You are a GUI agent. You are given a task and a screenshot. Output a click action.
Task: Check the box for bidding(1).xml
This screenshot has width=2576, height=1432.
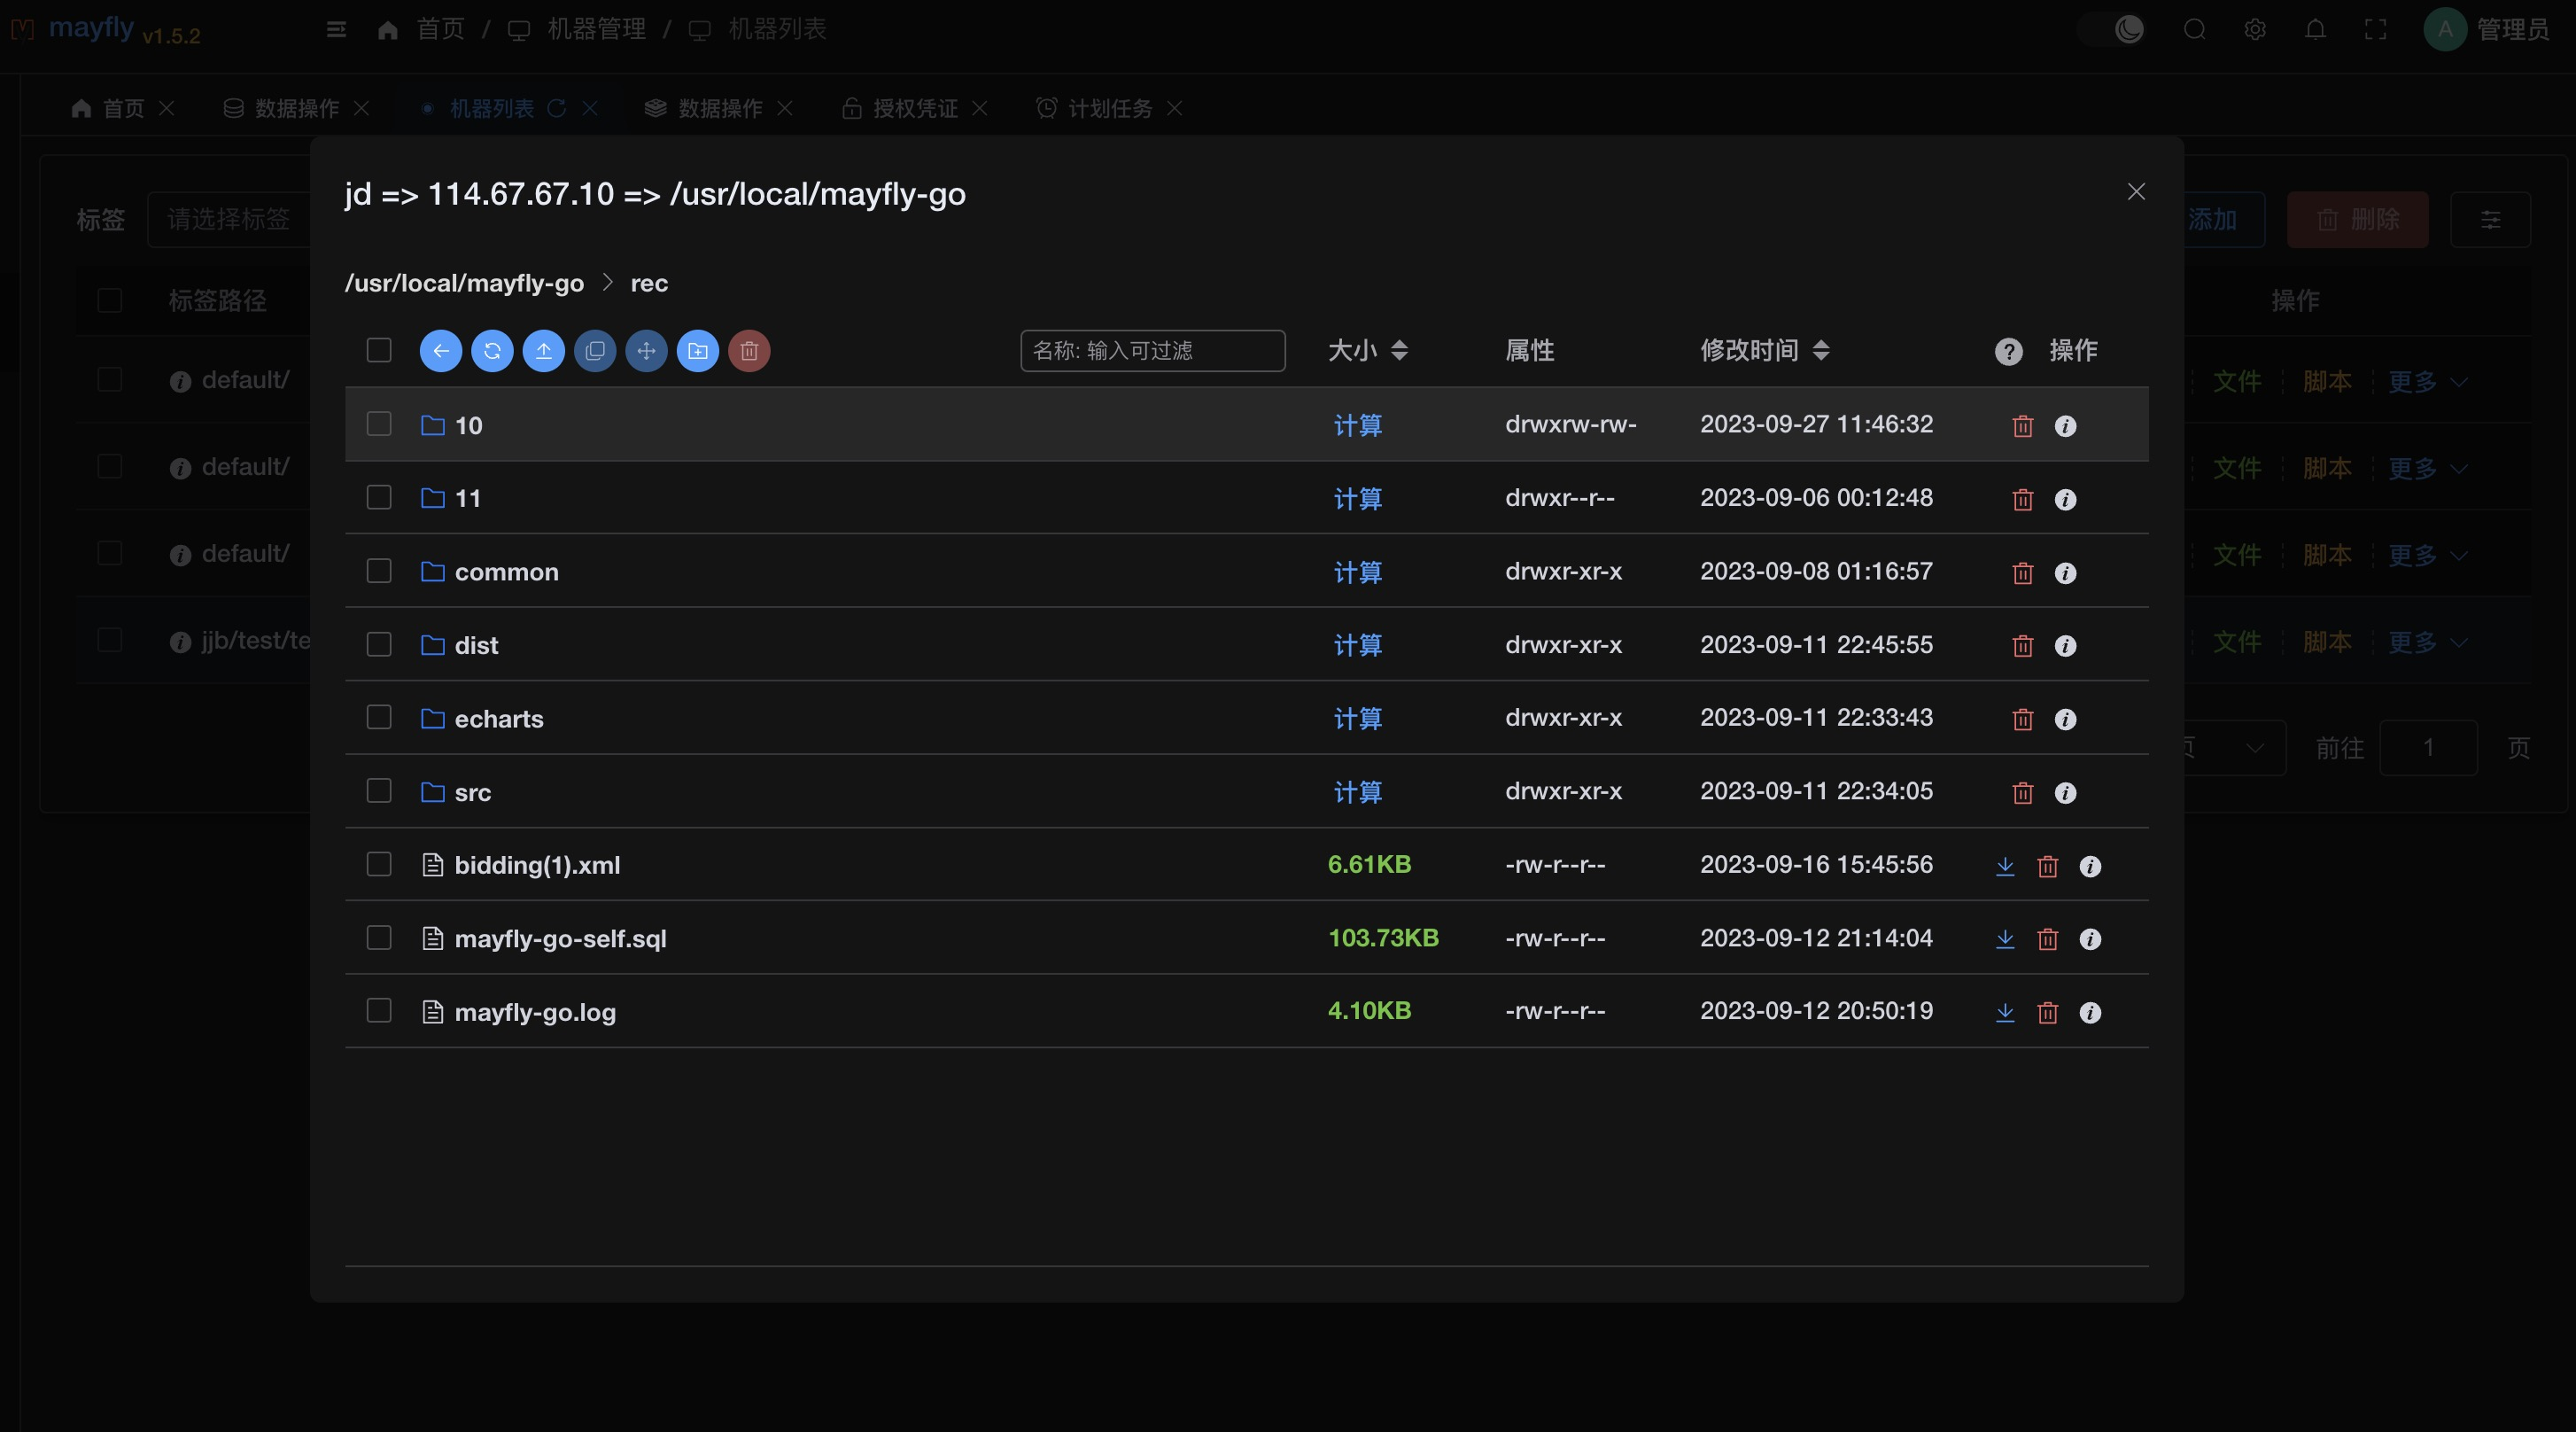(378, 864)
